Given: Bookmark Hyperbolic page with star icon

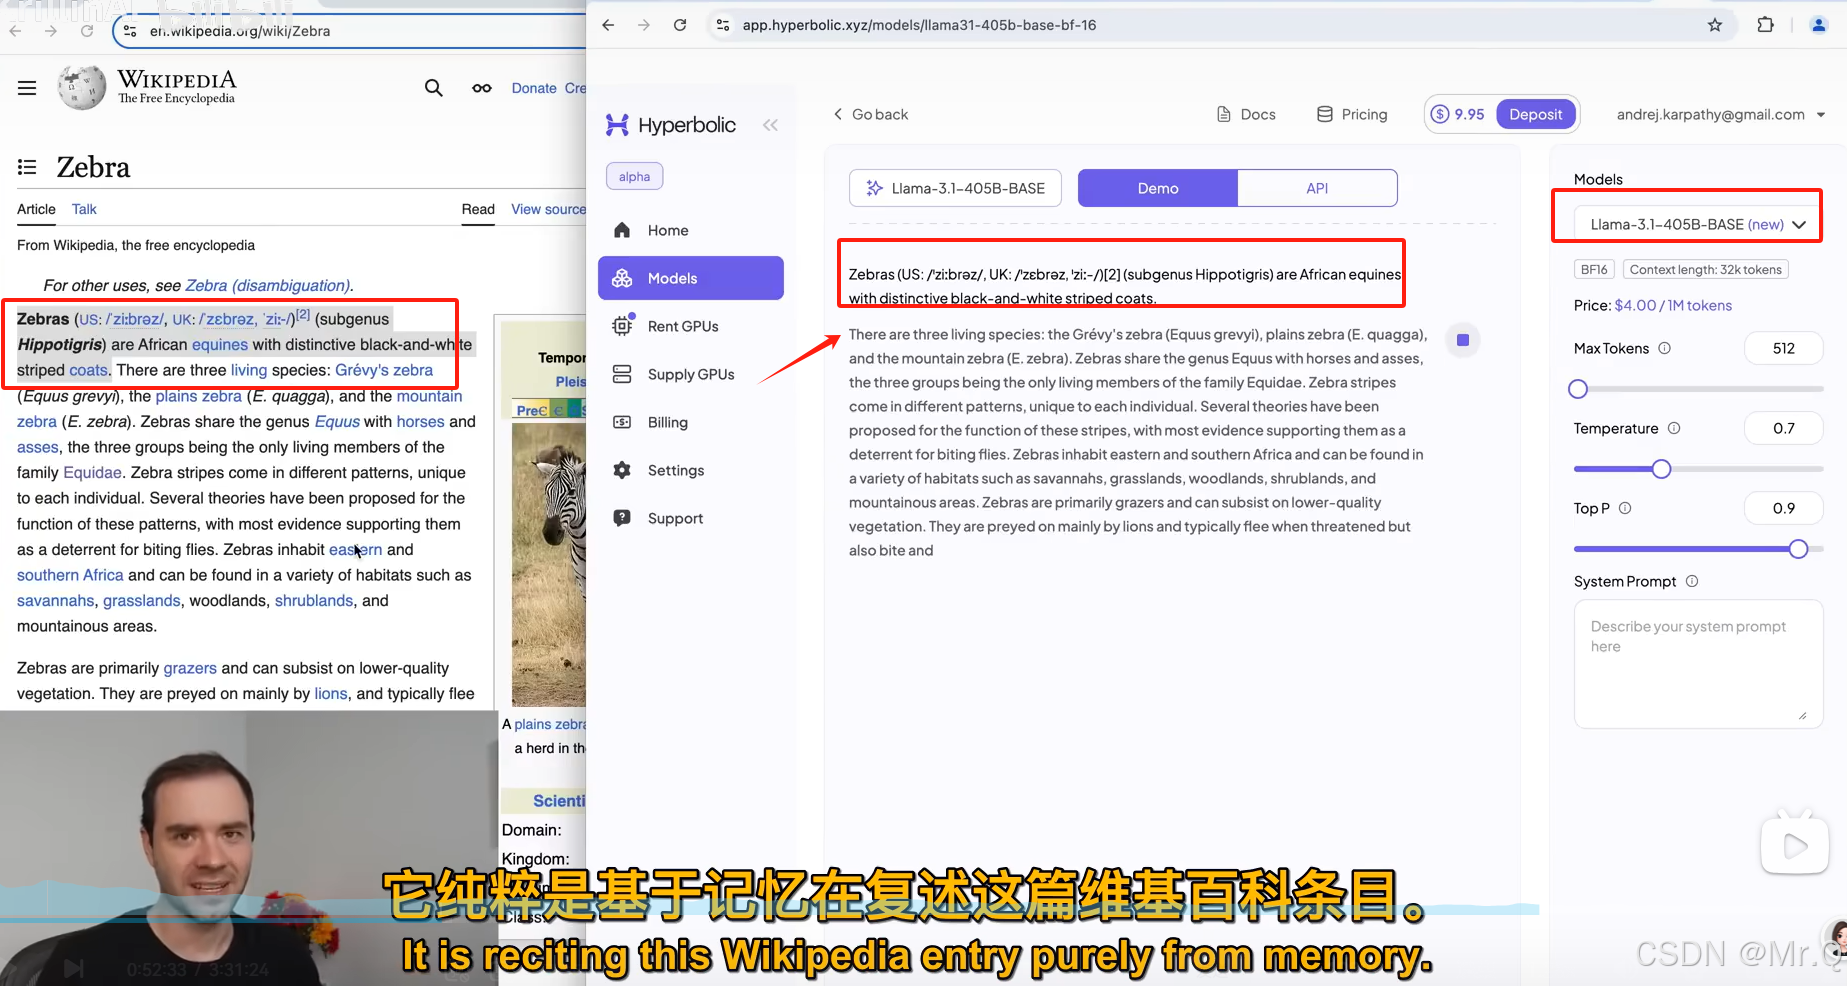Looking at the screenshot, I should 1715,25.
